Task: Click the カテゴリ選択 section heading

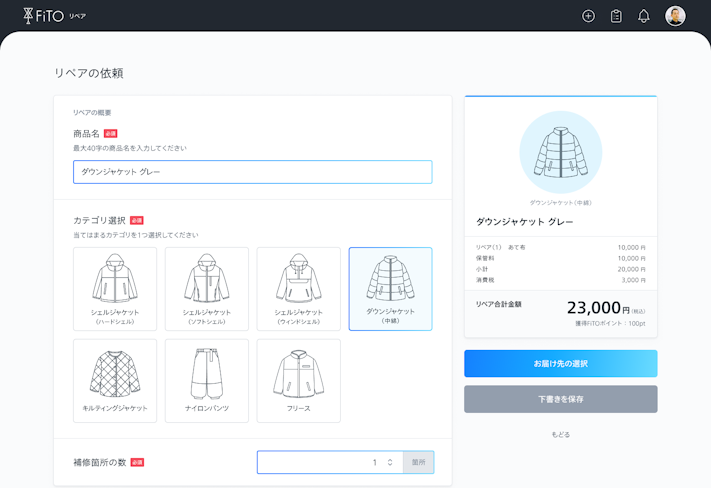Action: click(99, 220)
